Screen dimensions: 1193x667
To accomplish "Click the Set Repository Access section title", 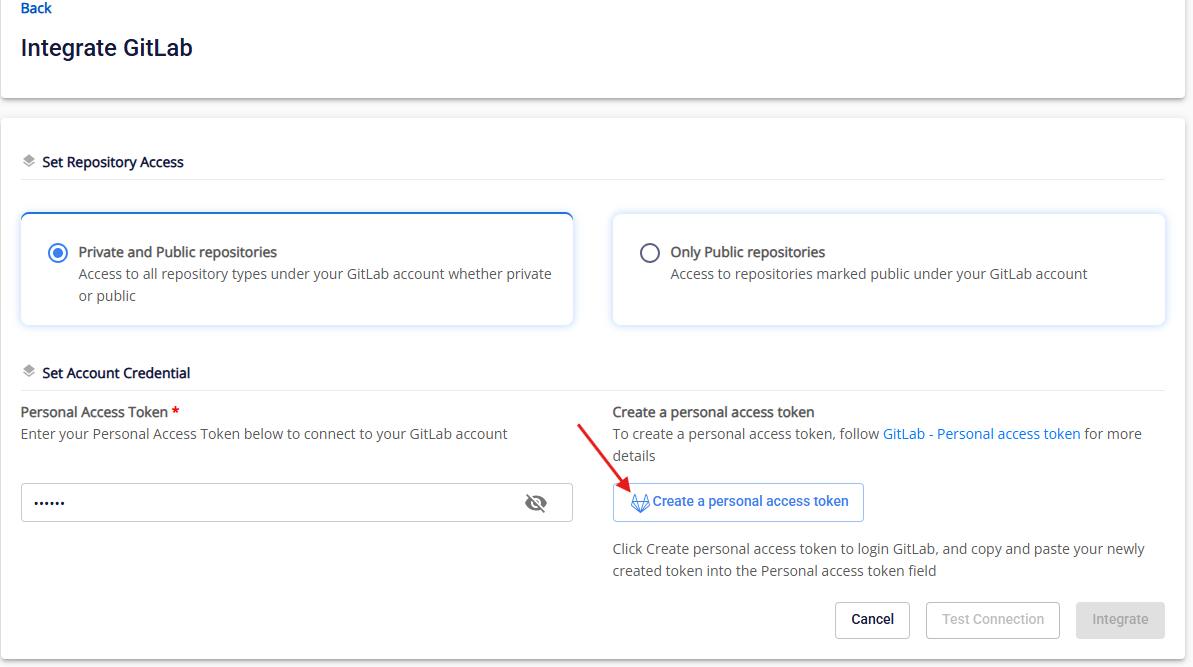I will [x=113, y=162].
